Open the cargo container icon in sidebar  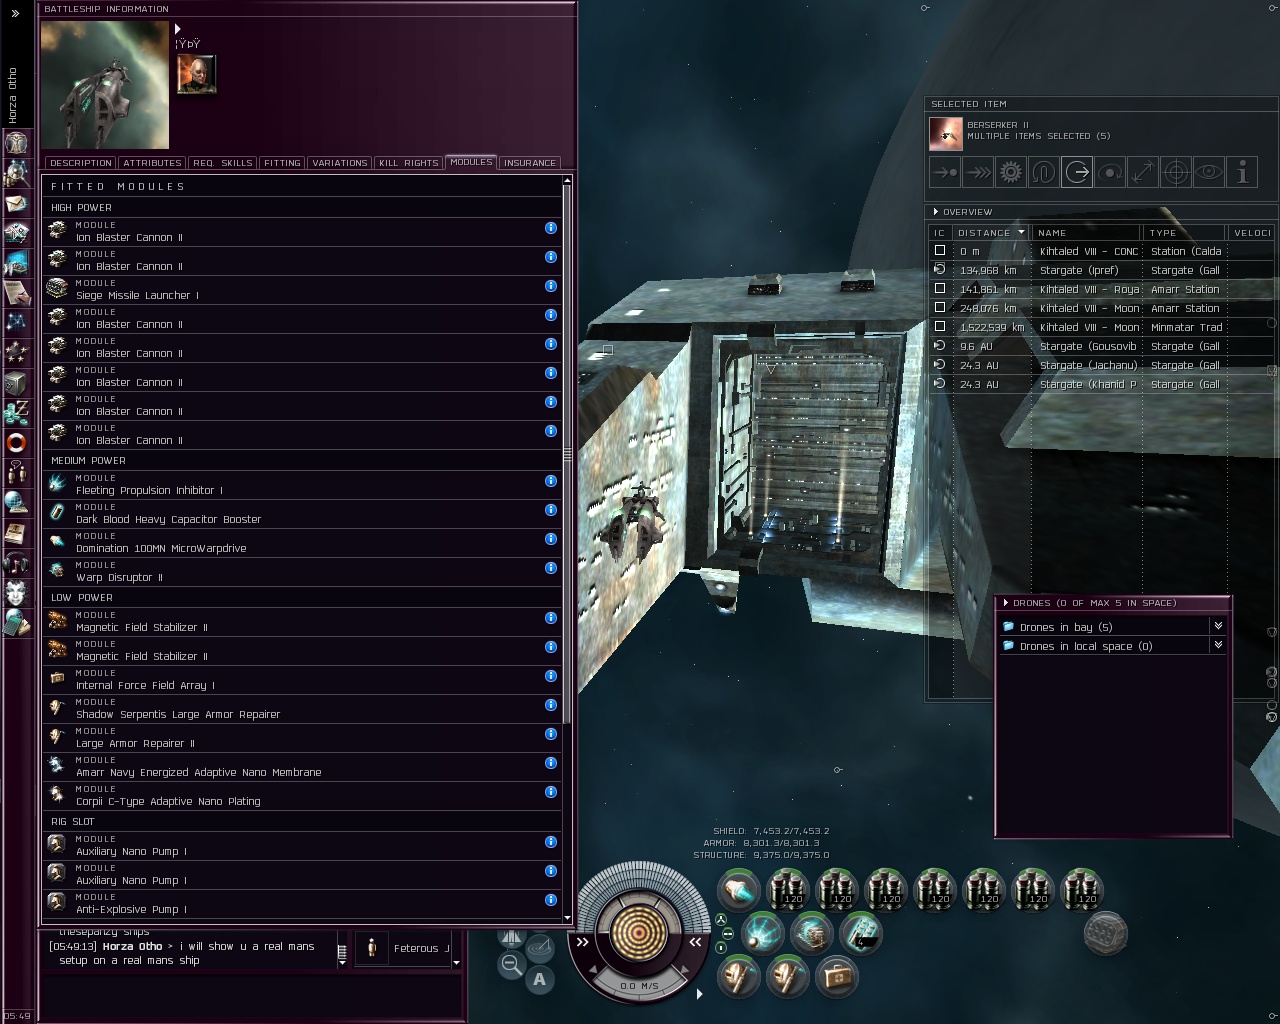coord(17,383)
